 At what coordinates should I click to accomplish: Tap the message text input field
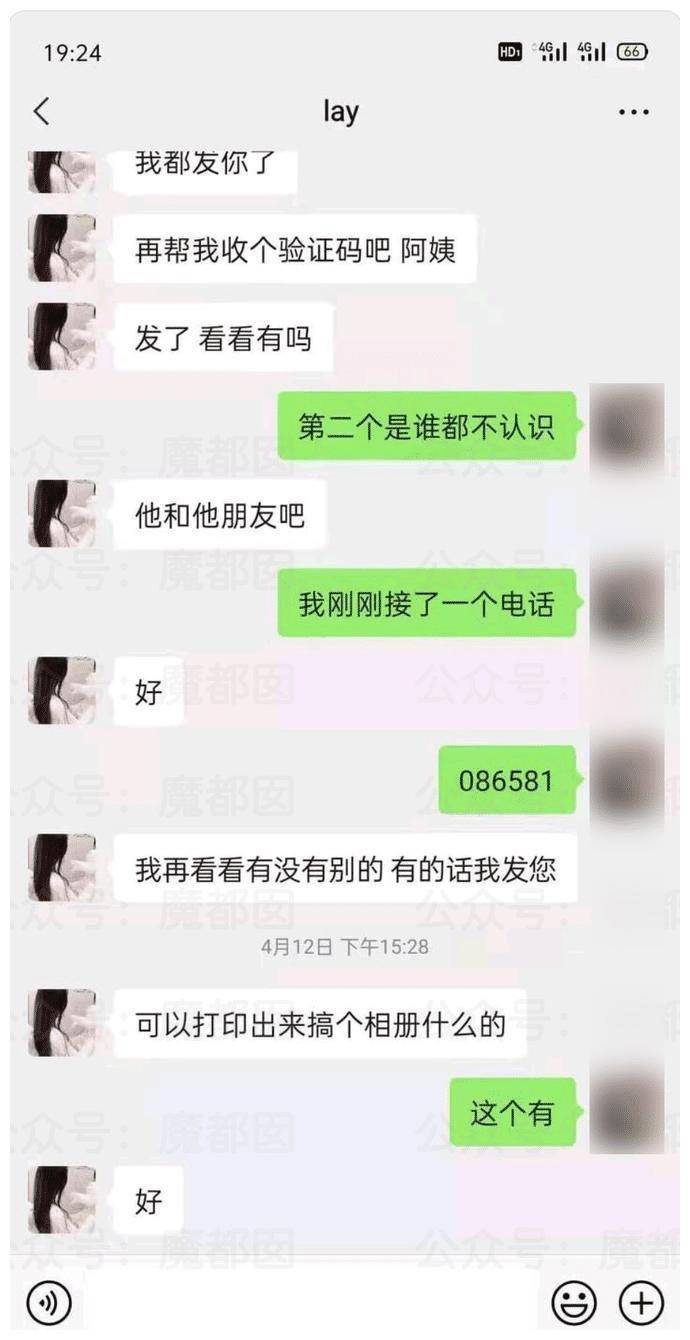pyautogui.click(x=310, y=1302)
